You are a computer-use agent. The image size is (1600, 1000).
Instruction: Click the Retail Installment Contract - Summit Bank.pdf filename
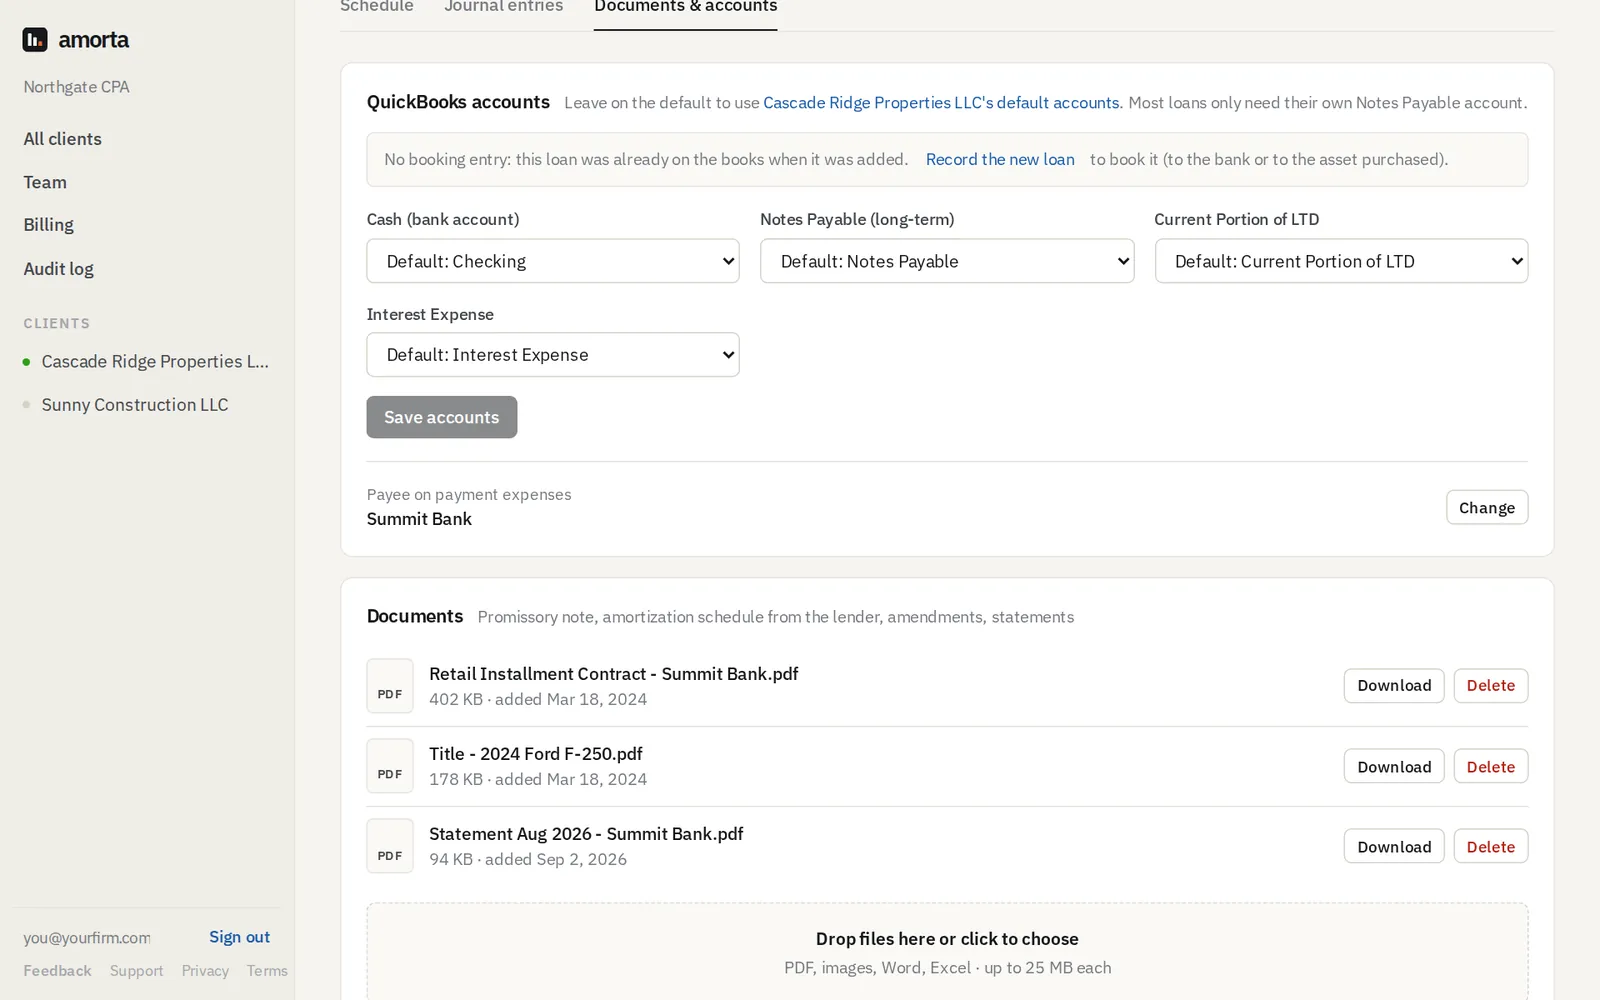coord(614,674)
